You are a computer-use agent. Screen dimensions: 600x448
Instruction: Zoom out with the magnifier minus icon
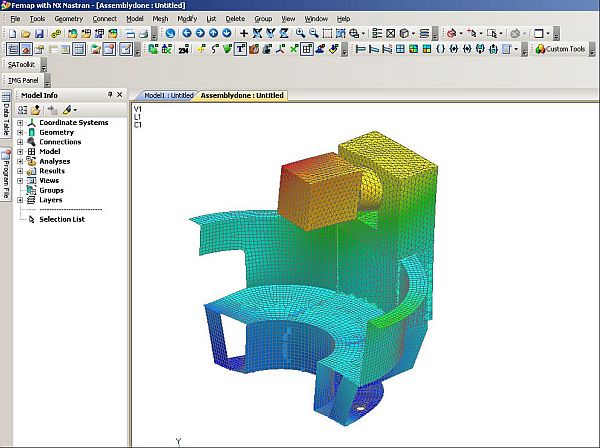click(314, 33)
